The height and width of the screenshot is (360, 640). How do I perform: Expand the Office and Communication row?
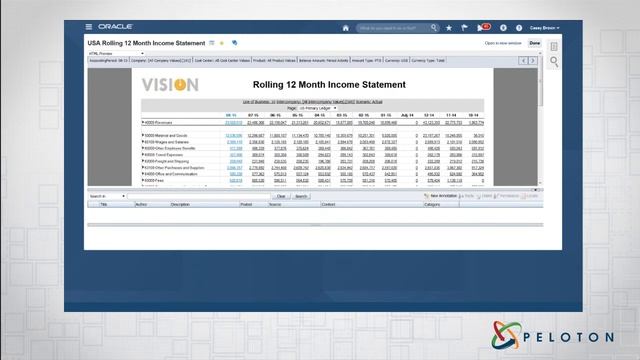coord(143,174)
